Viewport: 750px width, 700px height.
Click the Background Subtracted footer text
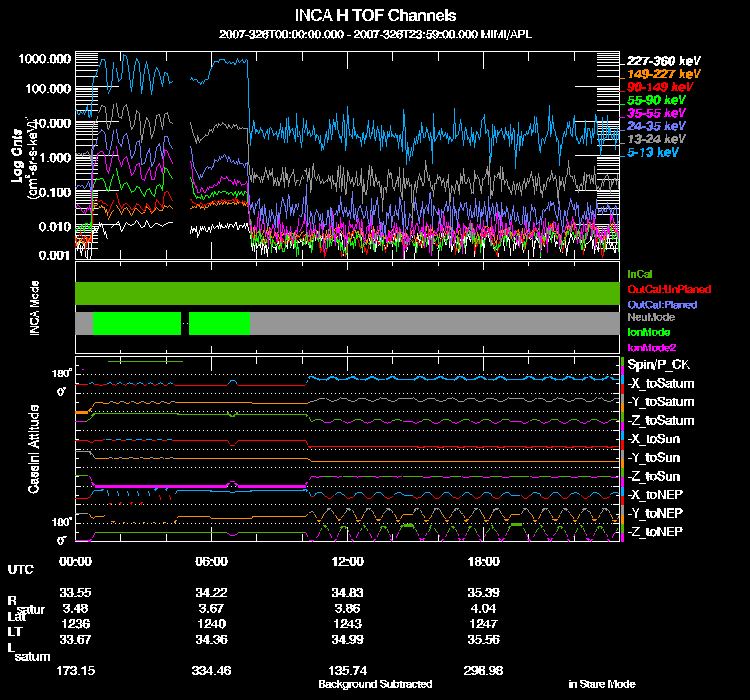point(375,684)
